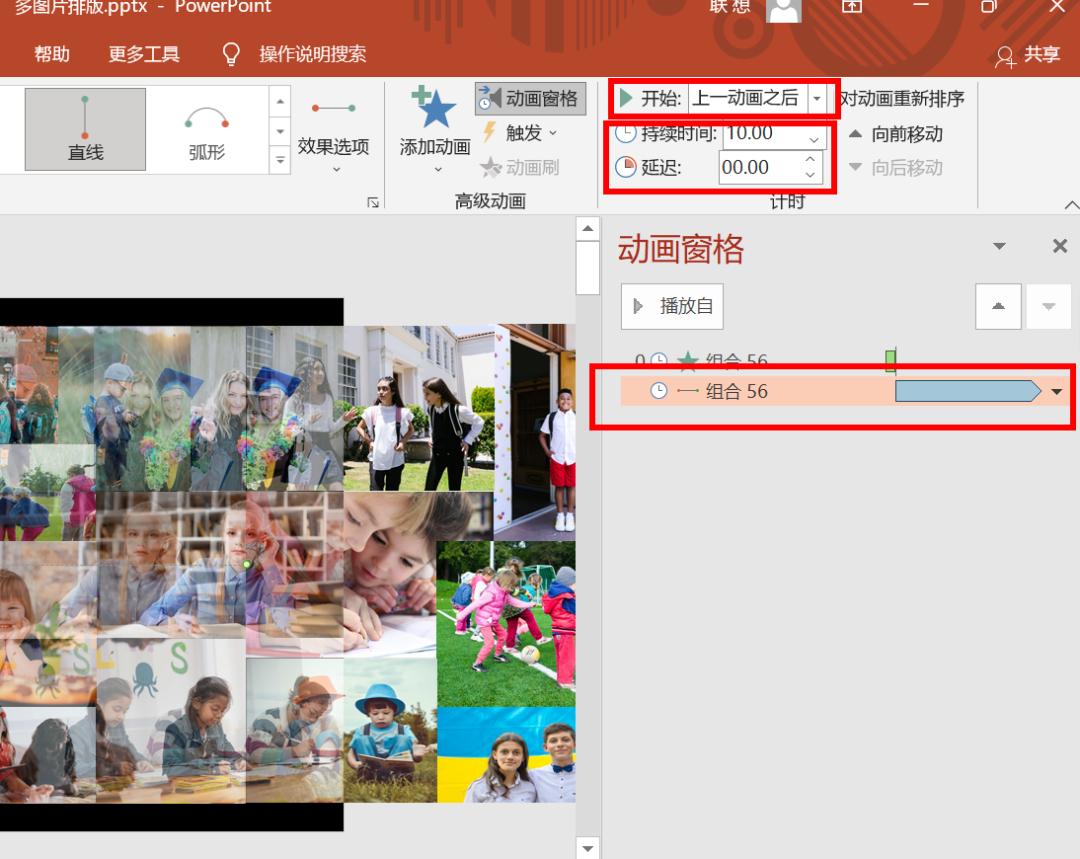
Task: Click the slide area scrollbar down arrow
Action: (587, 848)
